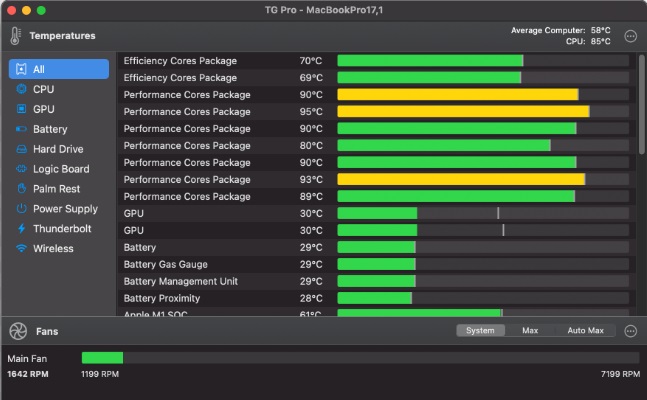Click the Logic Board sidebar icon
Viewport: 647px width, 400px height.
[21, 169]
